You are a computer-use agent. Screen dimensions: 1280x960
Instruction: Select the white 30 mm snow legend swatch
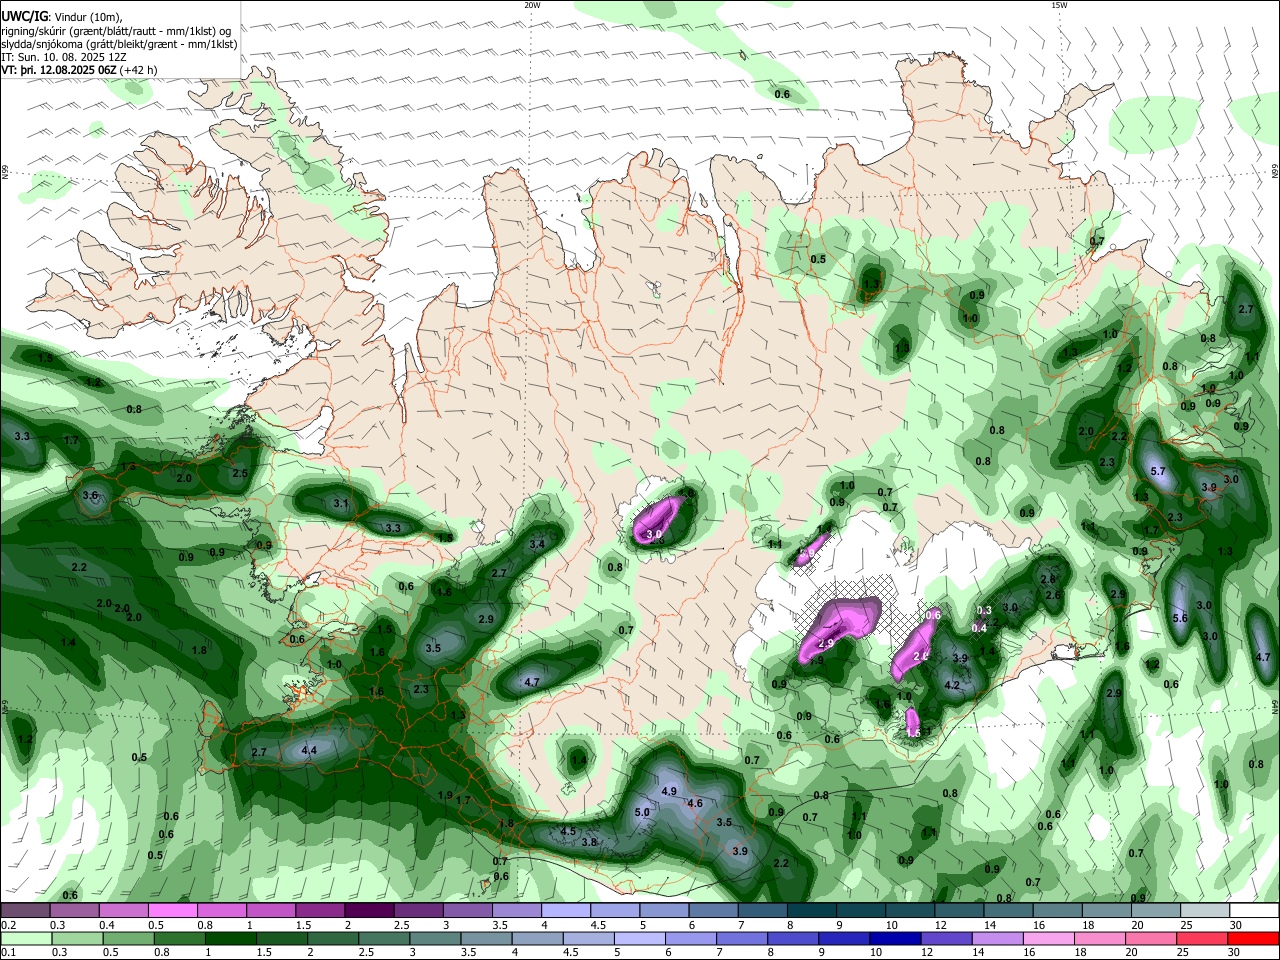1254,910
